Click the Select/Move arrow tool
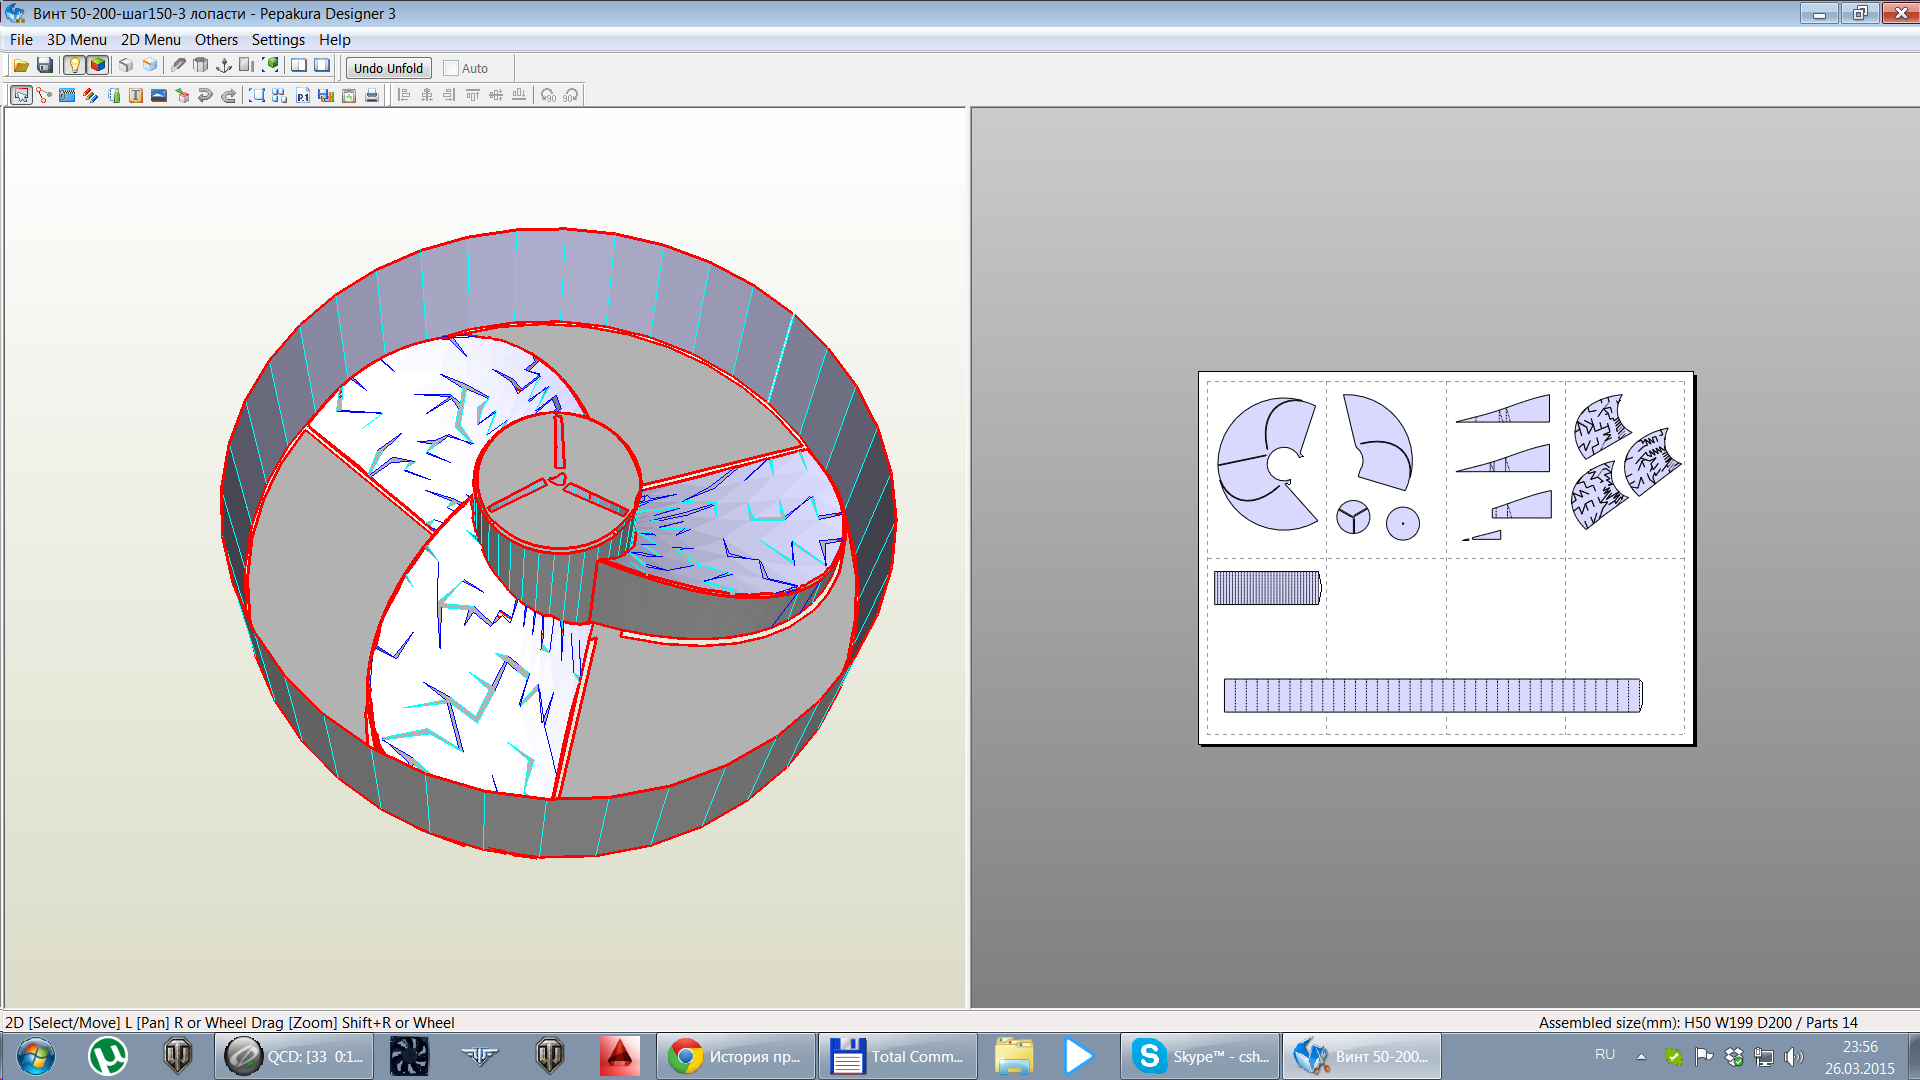The image size is (1920, 1080). tap(21, 96)
